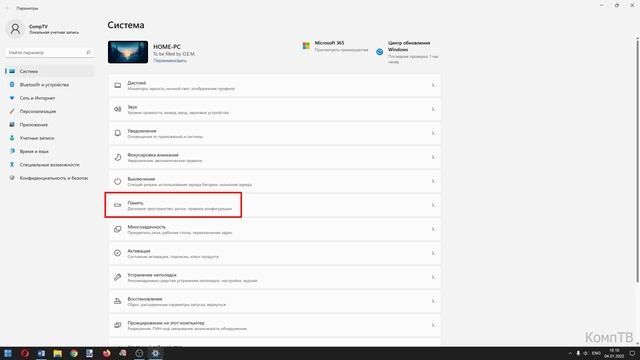
Task: Open Учетные записи in the sidebar
Action: click(49, 138)
